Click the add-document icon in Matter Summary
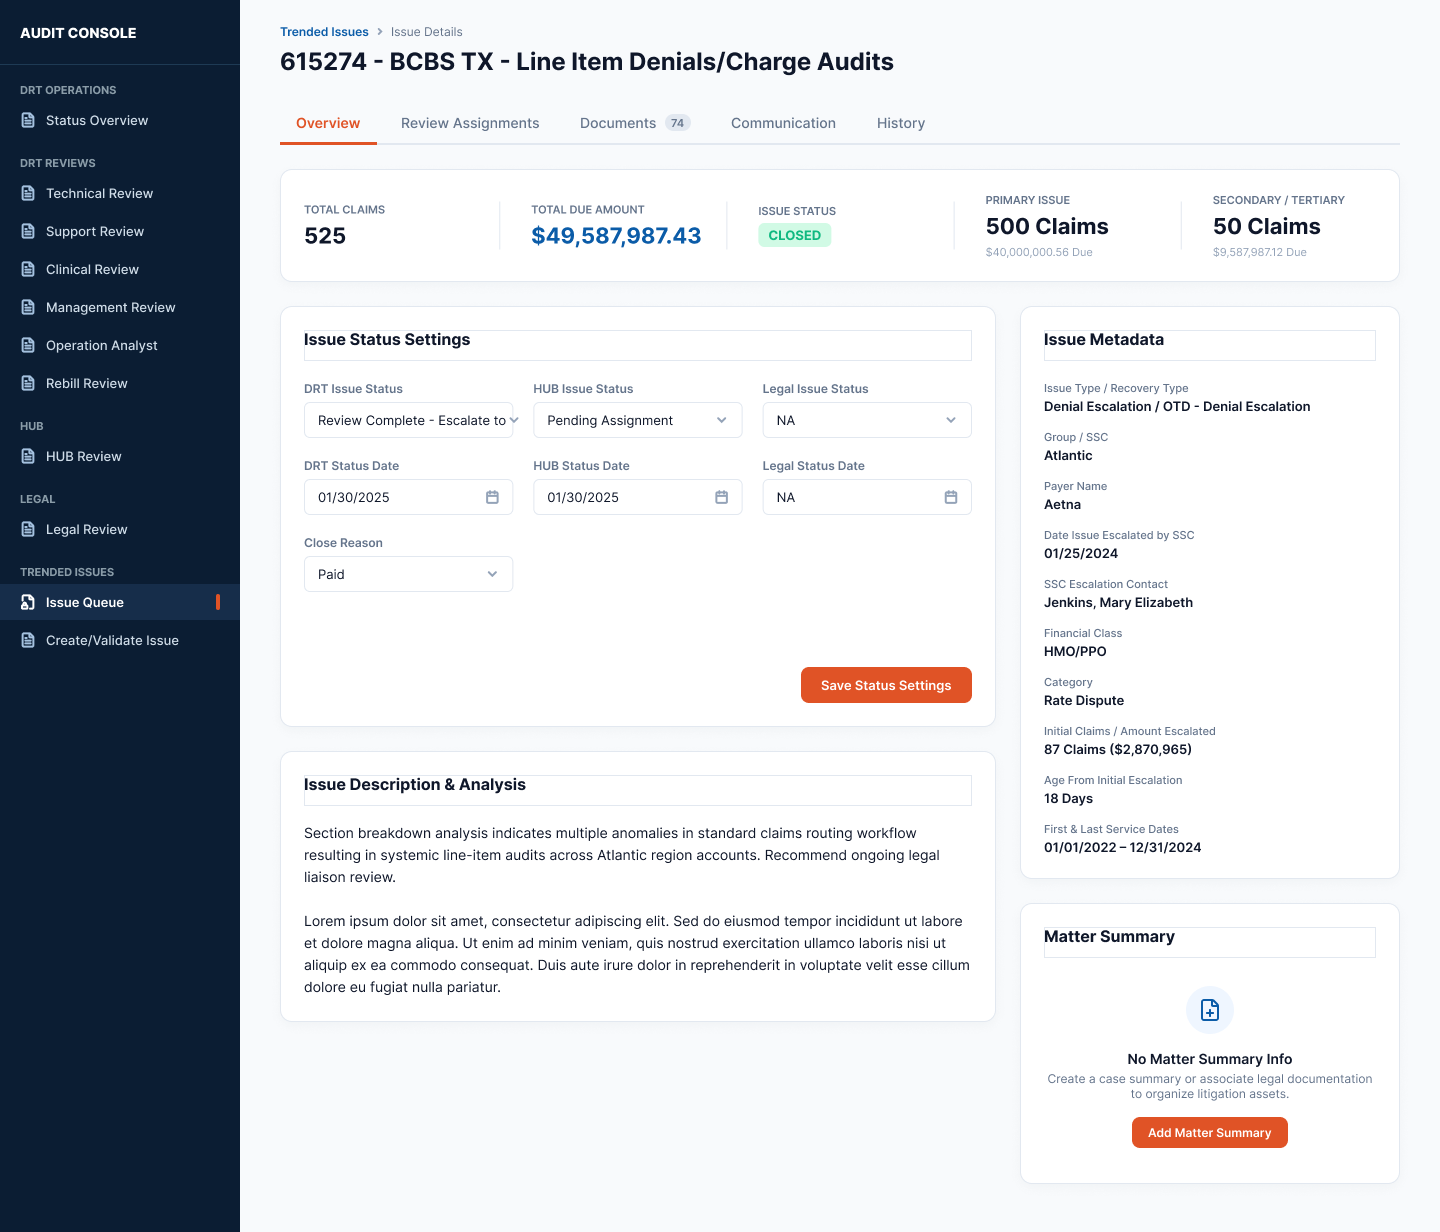 (x=1210, y=1010)
